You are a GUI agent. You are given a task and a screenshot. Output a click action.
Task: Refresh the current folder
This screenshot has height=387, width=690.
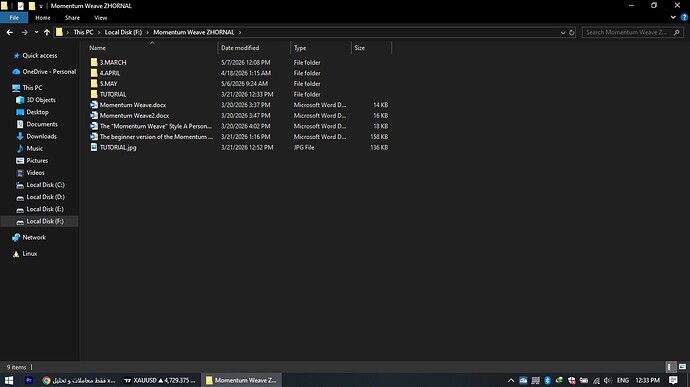coord(572,33)
